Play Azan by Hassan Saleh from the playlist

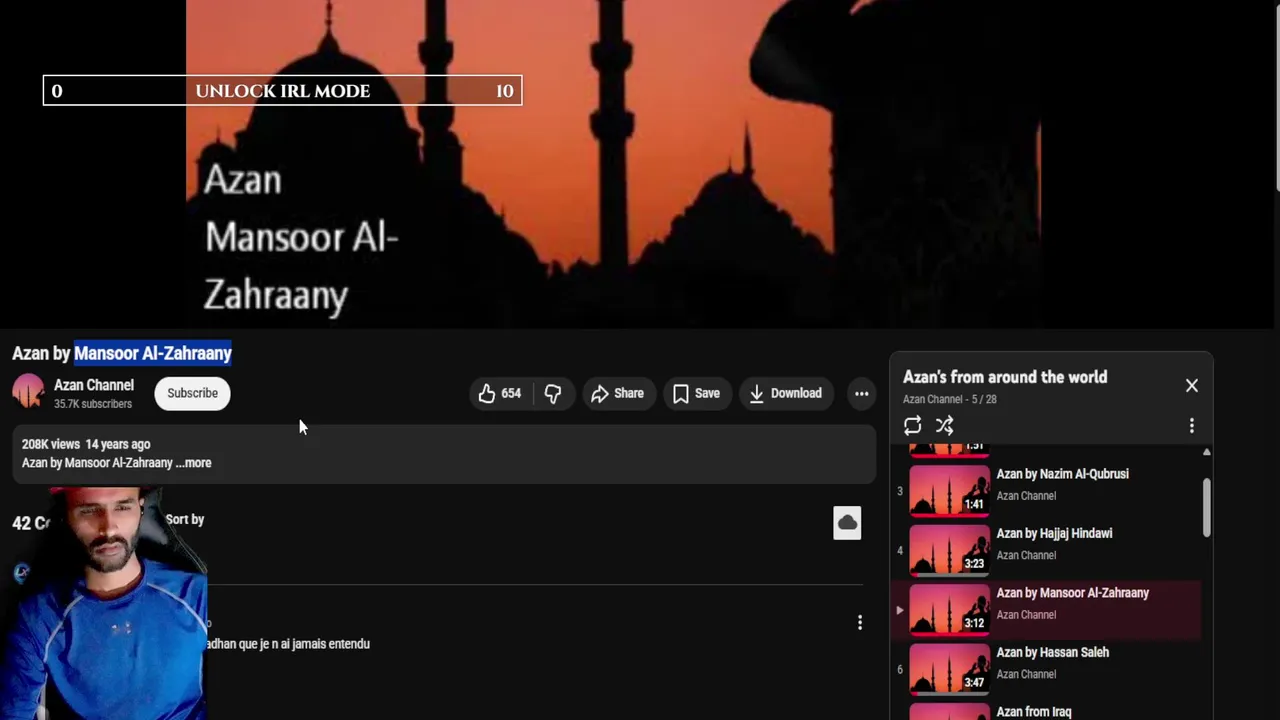click(1047, 668)
